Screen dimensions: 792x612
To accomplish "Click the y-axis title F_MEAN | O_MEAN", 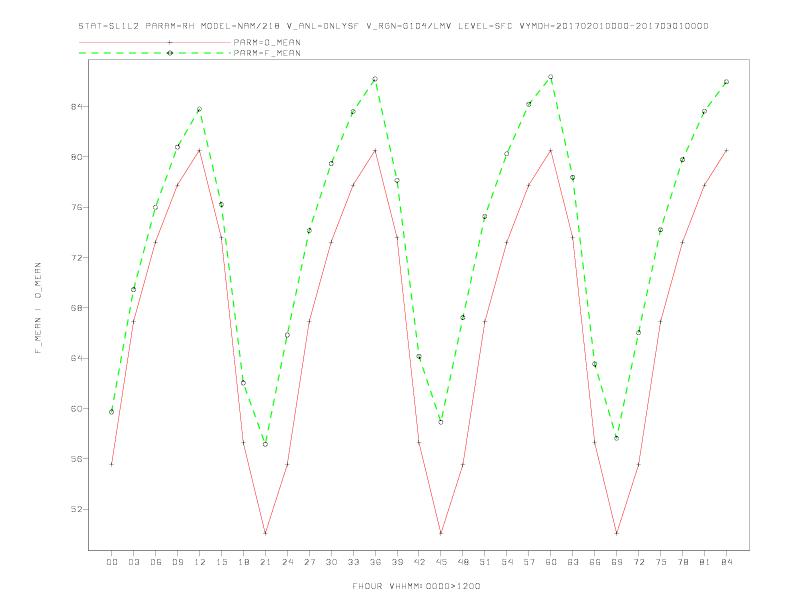I will [x=38, y=308].
